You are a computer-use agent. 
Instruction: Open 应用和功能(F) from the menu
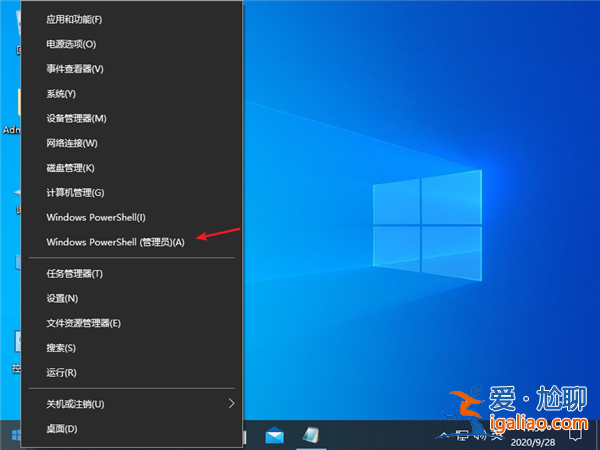pos(131,19)
